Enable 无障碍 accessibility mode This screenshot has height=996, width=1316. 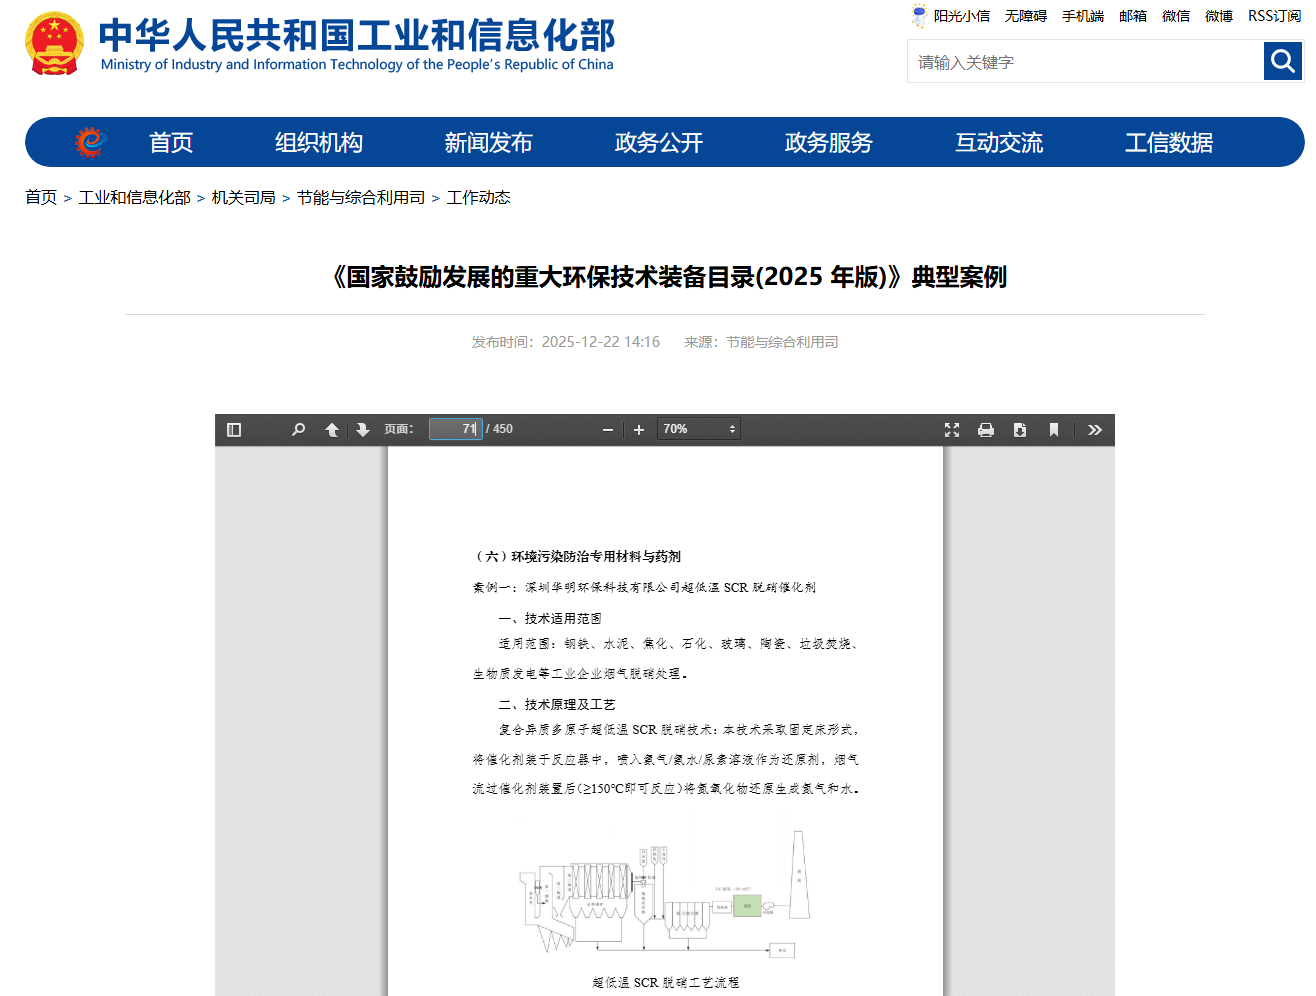[1025, 16]
